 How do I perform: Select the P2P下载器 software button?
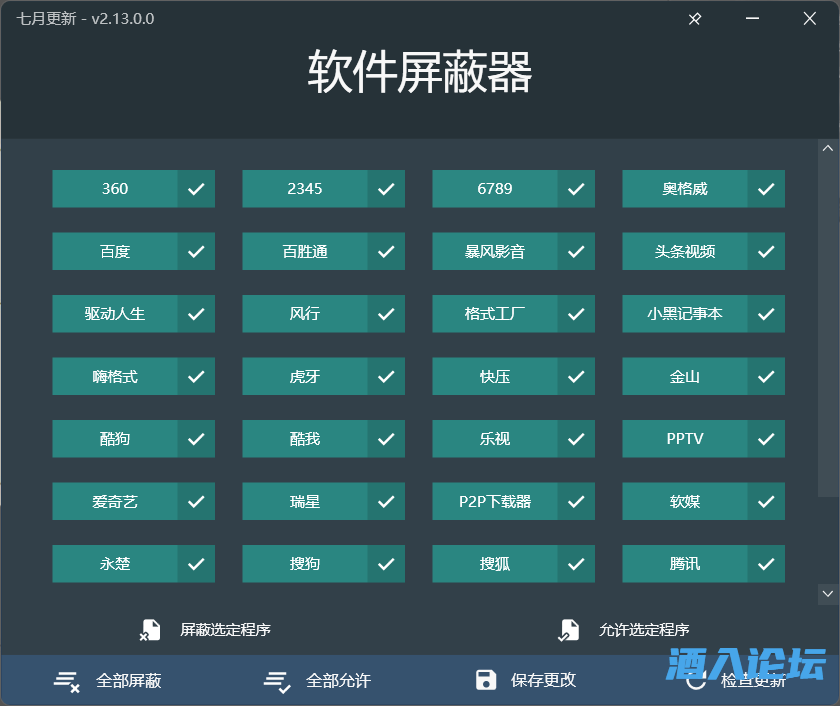(x=495, y=501)
